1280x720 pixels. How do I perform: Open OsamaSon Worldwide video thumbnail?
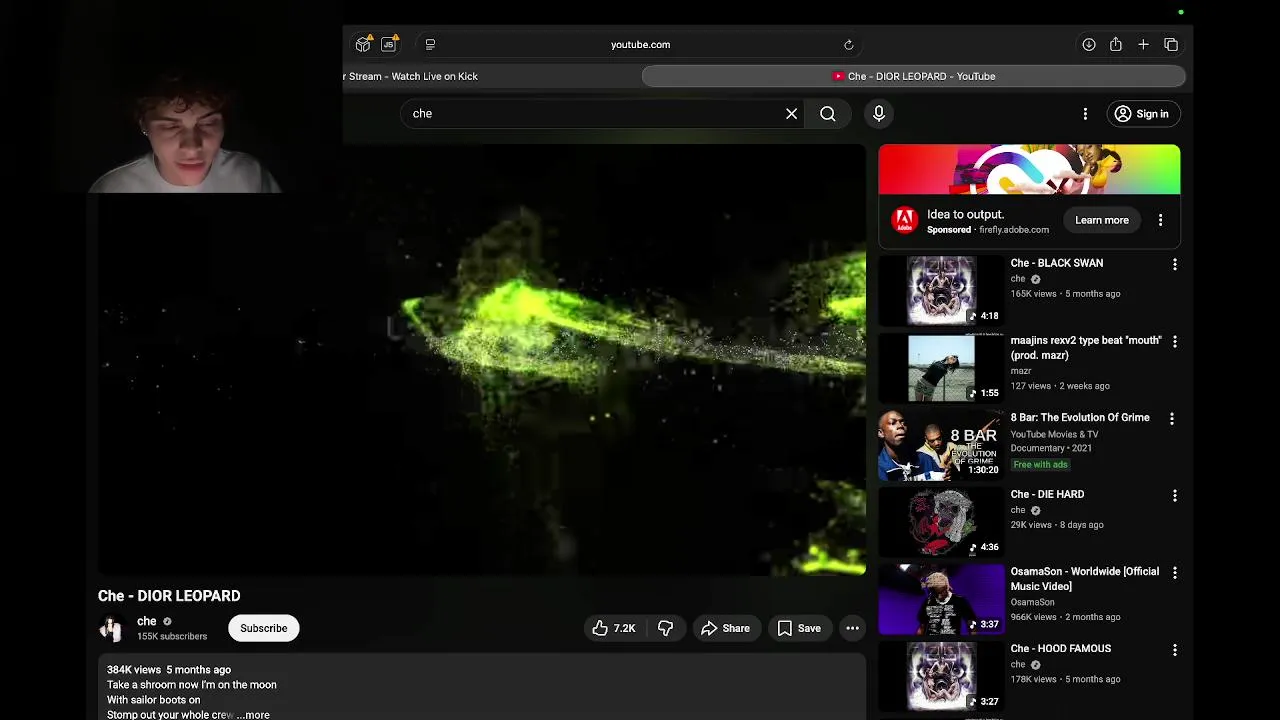941,599
